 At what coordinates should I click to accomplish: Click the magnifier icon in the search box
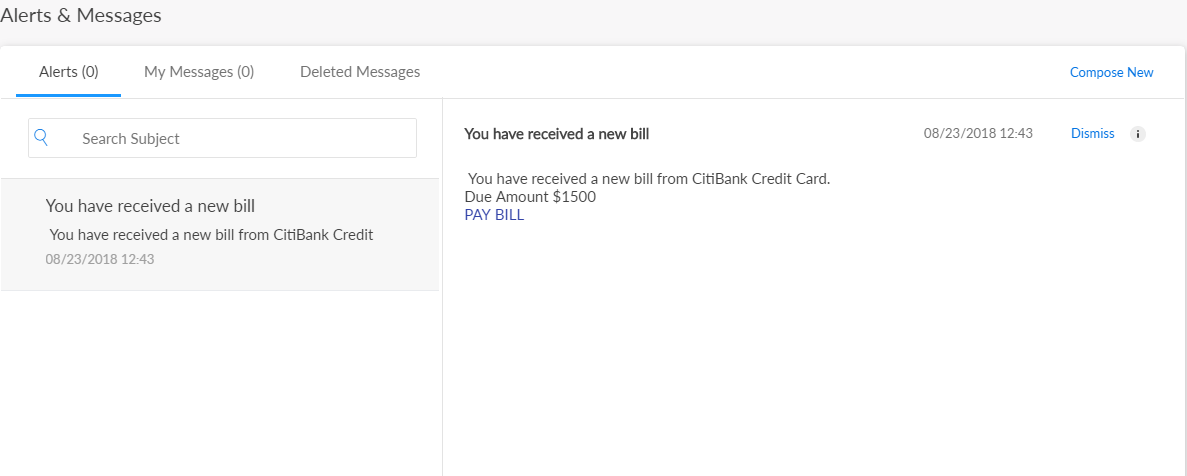(x=41, y=138)
